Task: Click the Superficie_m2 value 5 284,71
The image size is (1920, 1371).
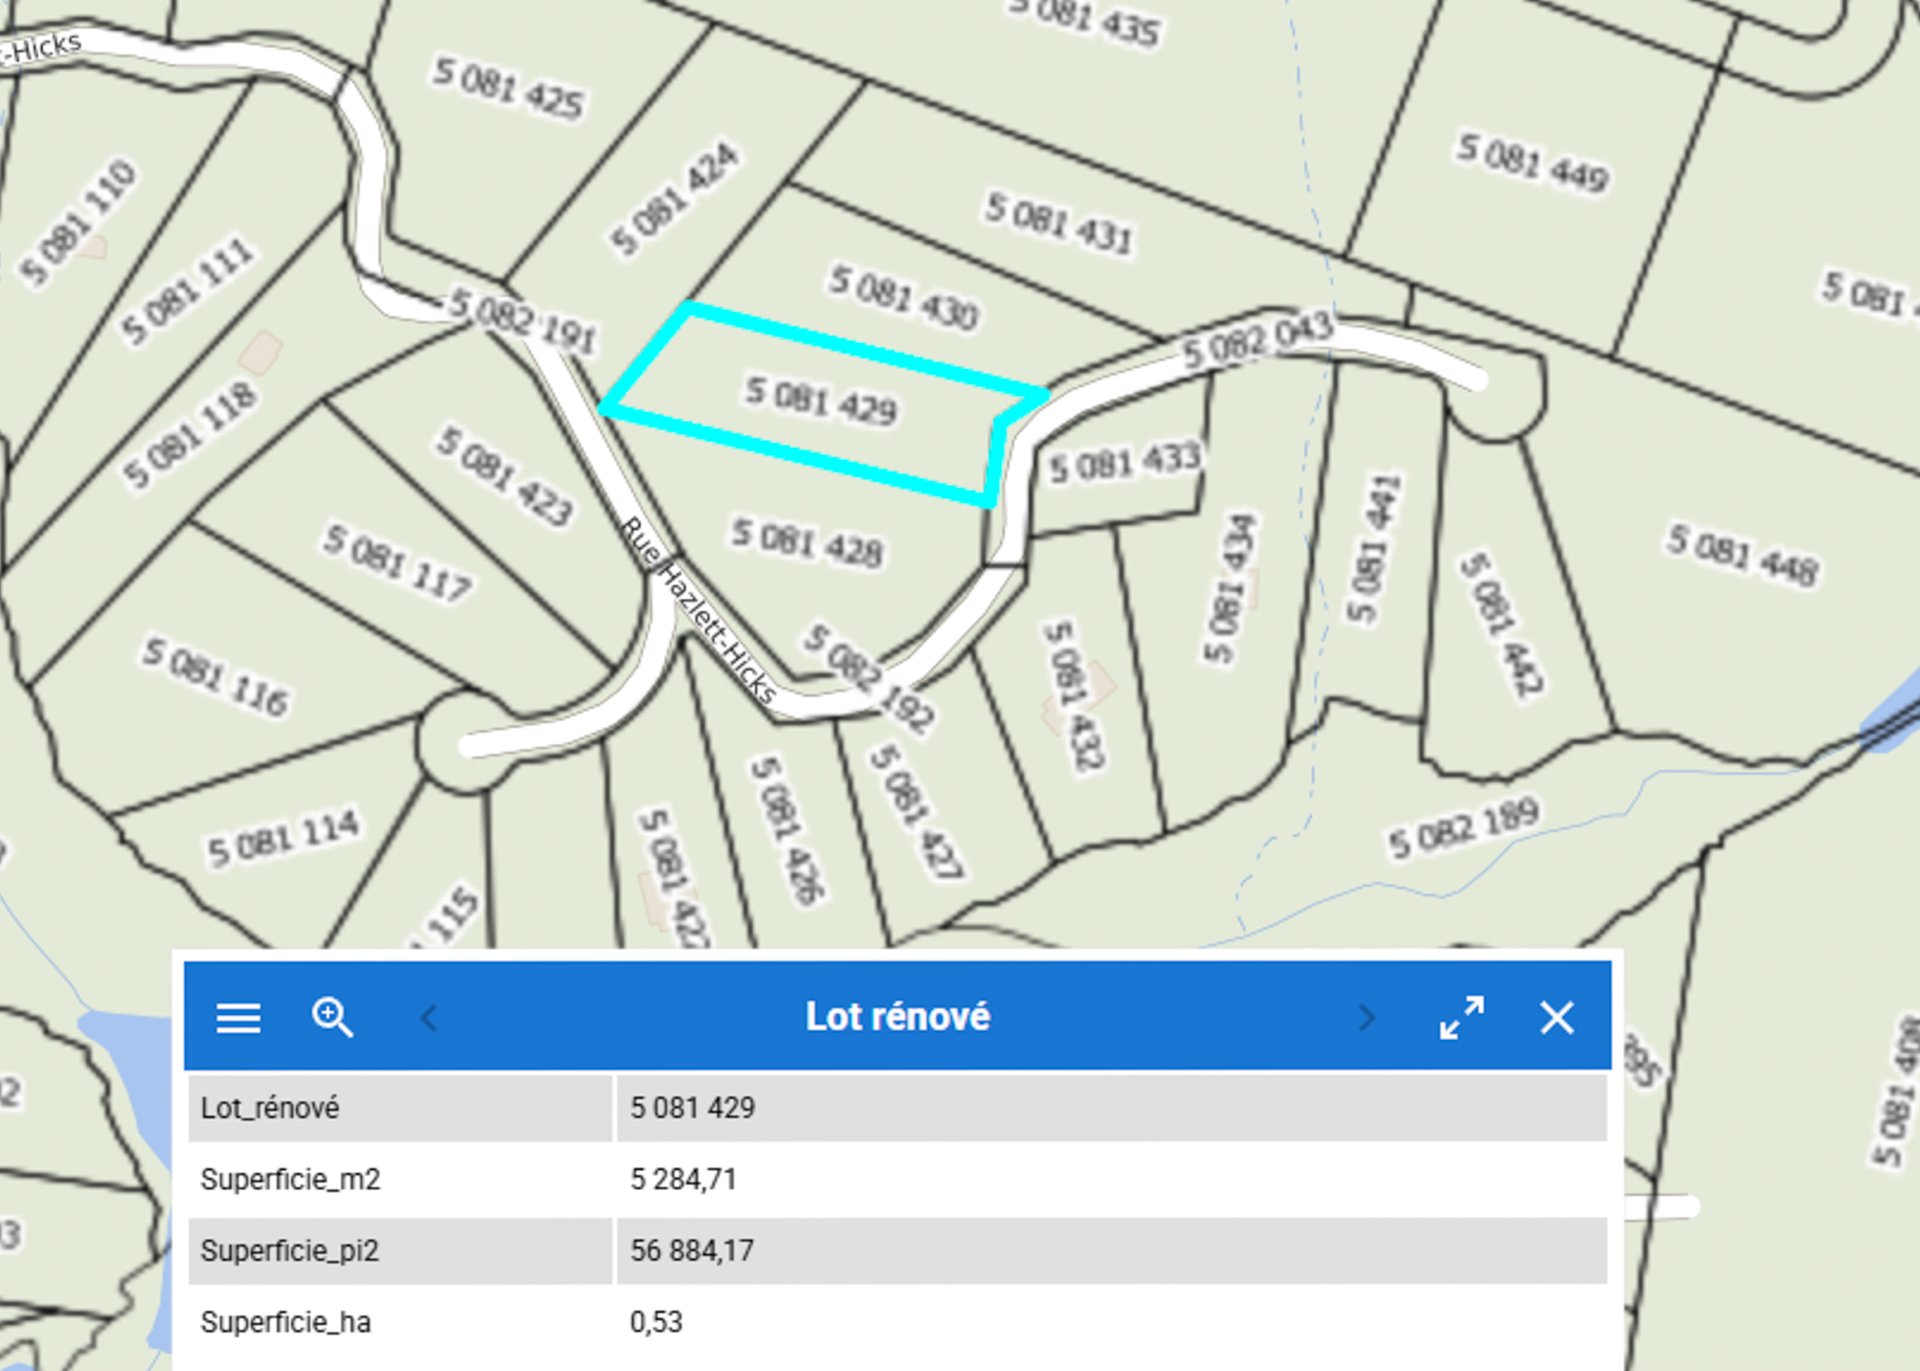Action: click(683, 1179)
